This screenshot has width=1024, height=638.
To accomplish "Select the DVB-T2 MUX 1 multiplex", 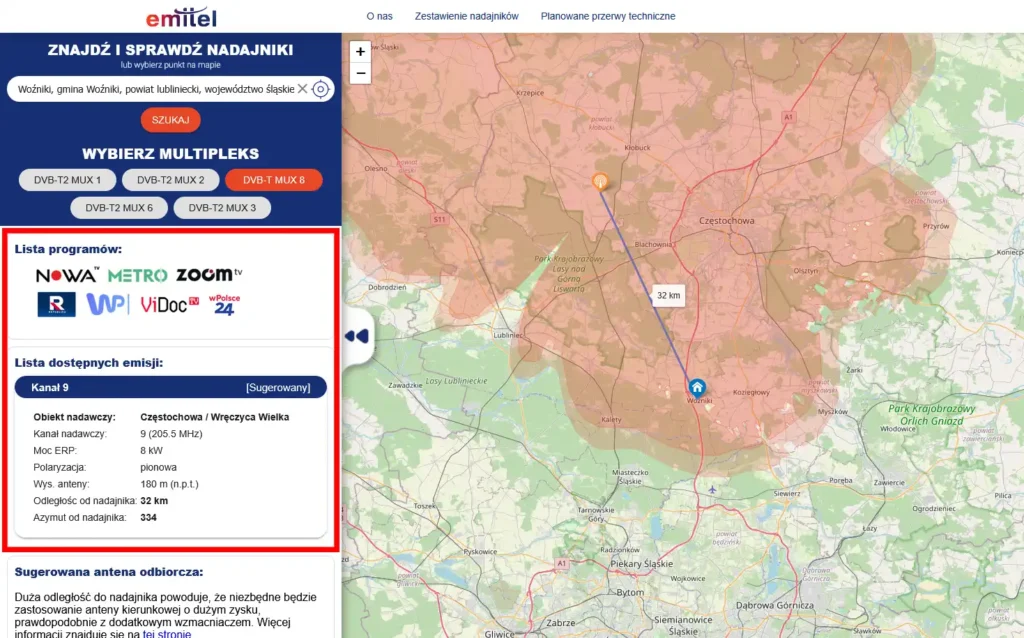I will pos(68,180).
